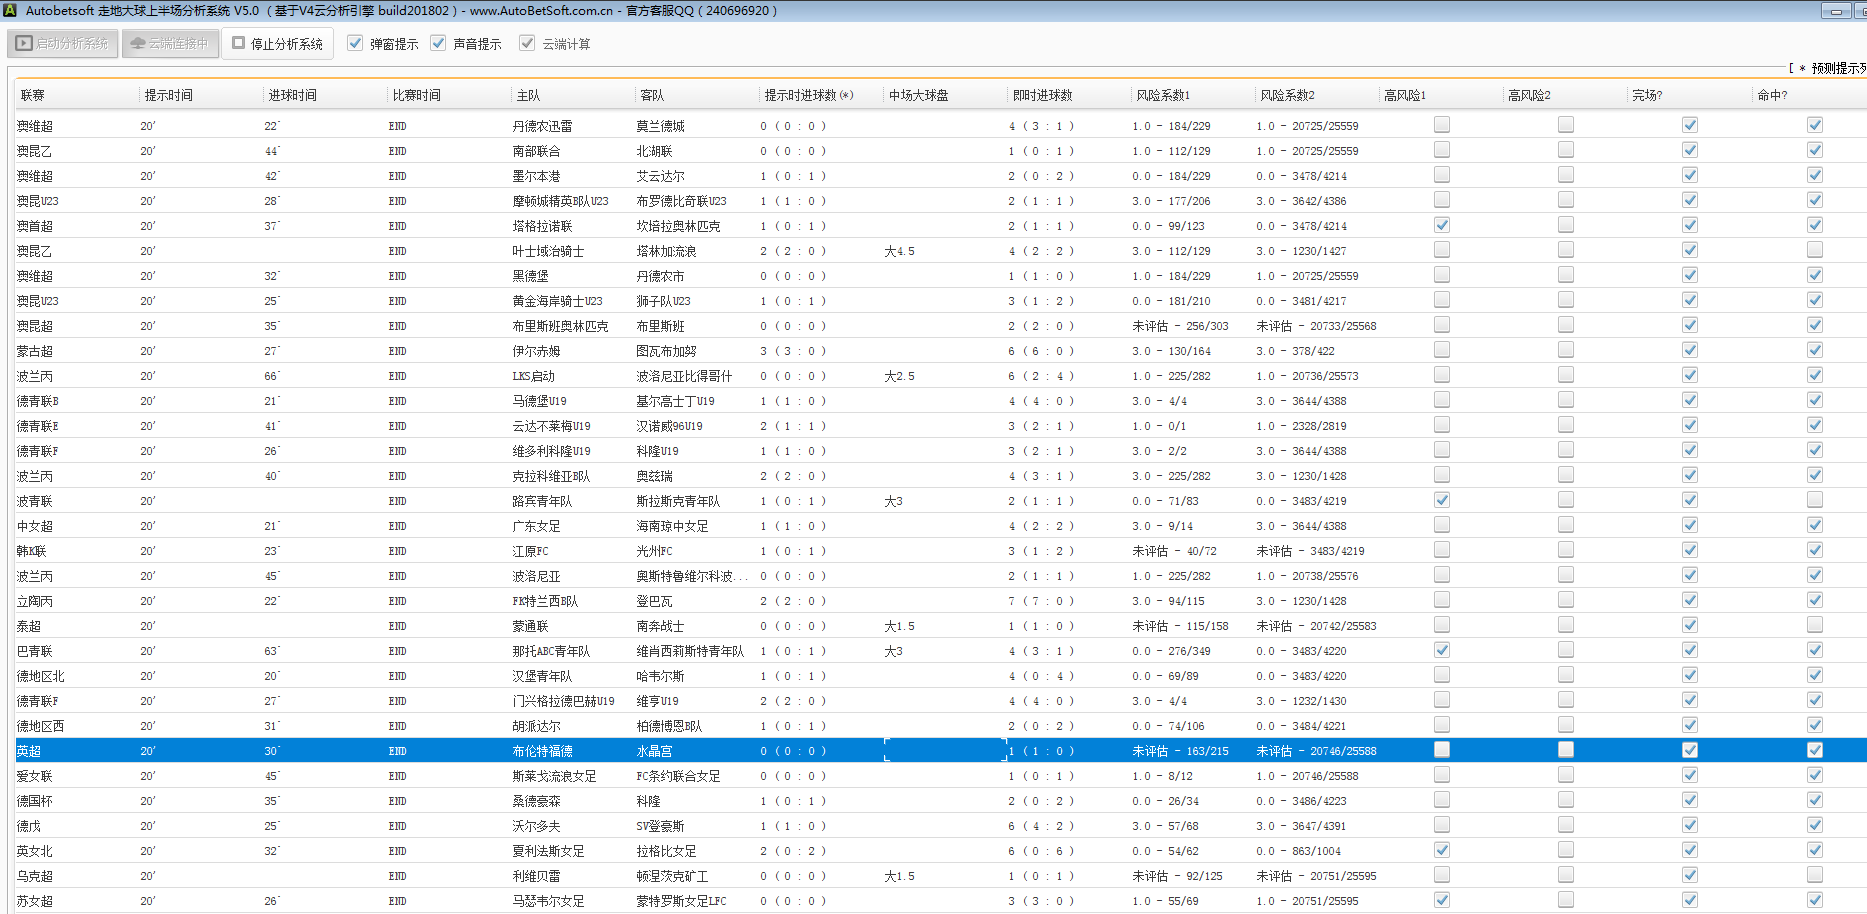The image size is (1867, 914).
Task: Click empty 中场大球盘 cell in highlighted 布伦特福德 row
Action: coord(944,751)
